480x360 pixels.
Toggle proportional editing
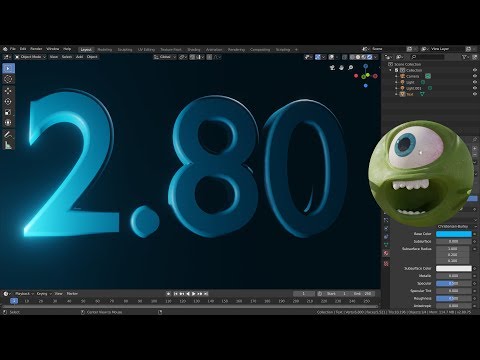coord(209,57)
